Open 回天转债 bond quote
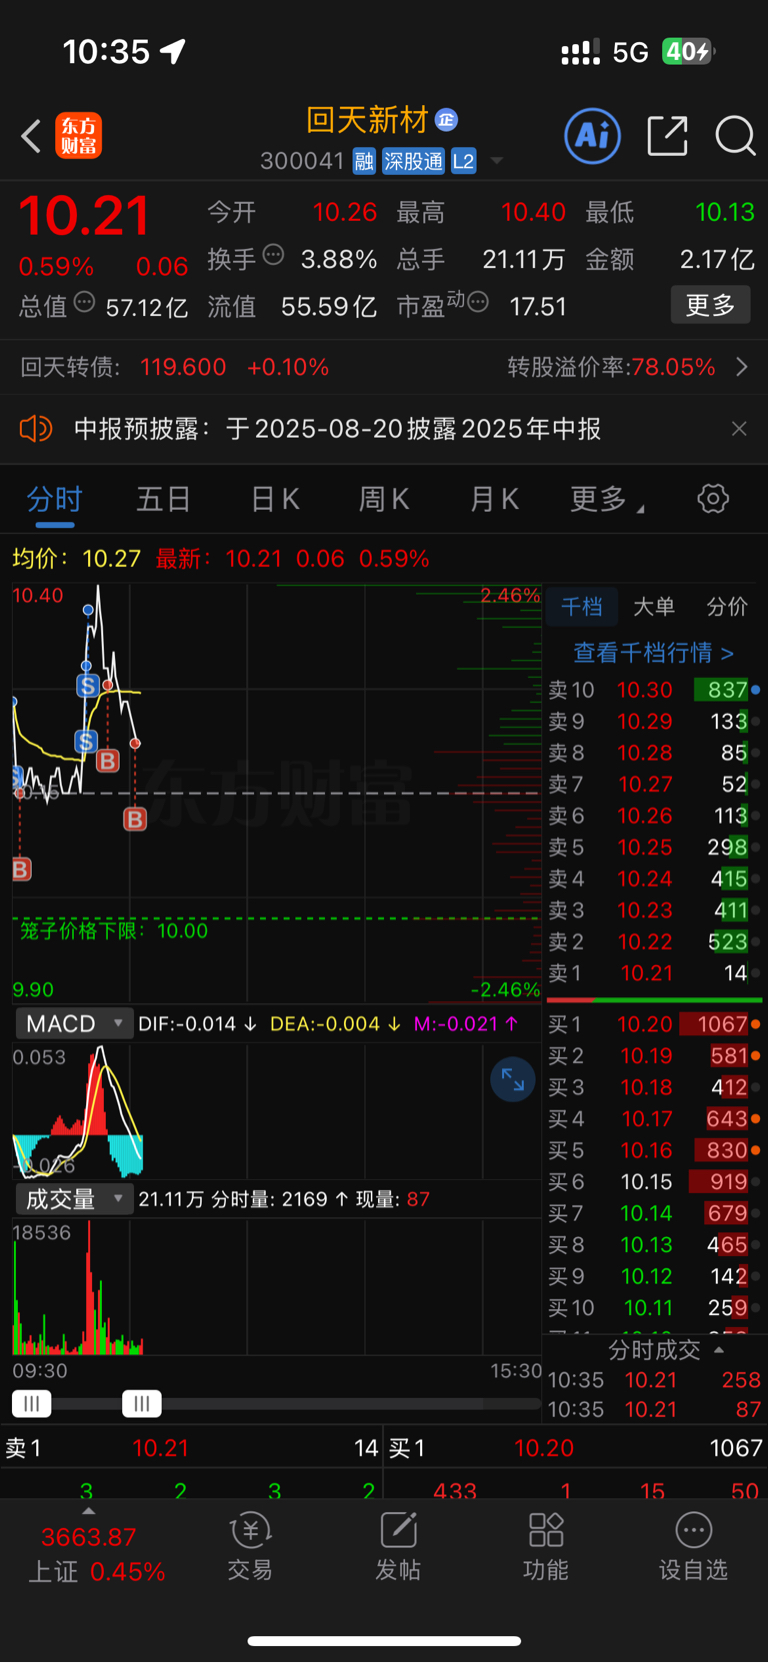 coord(175,367)
